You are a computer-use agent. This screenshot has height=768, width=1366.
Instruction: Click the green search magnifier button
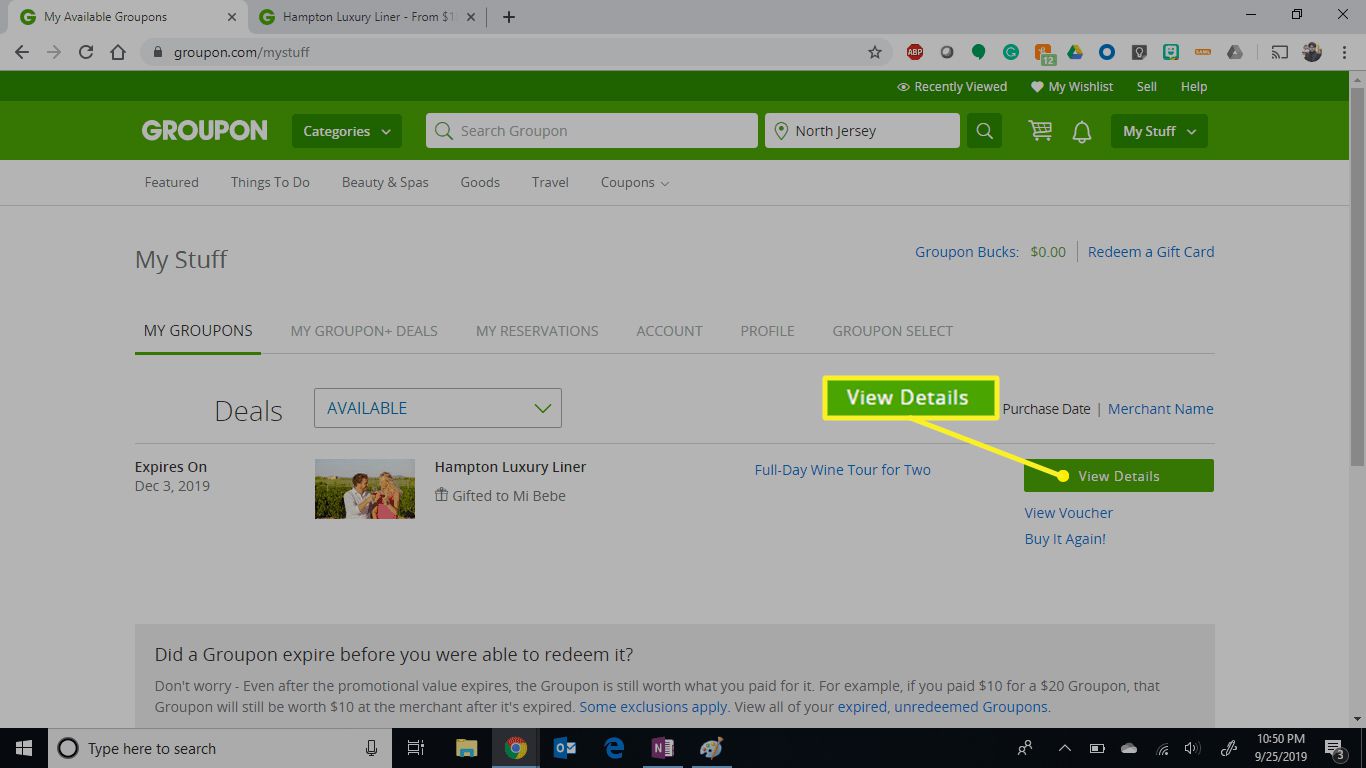984,131
